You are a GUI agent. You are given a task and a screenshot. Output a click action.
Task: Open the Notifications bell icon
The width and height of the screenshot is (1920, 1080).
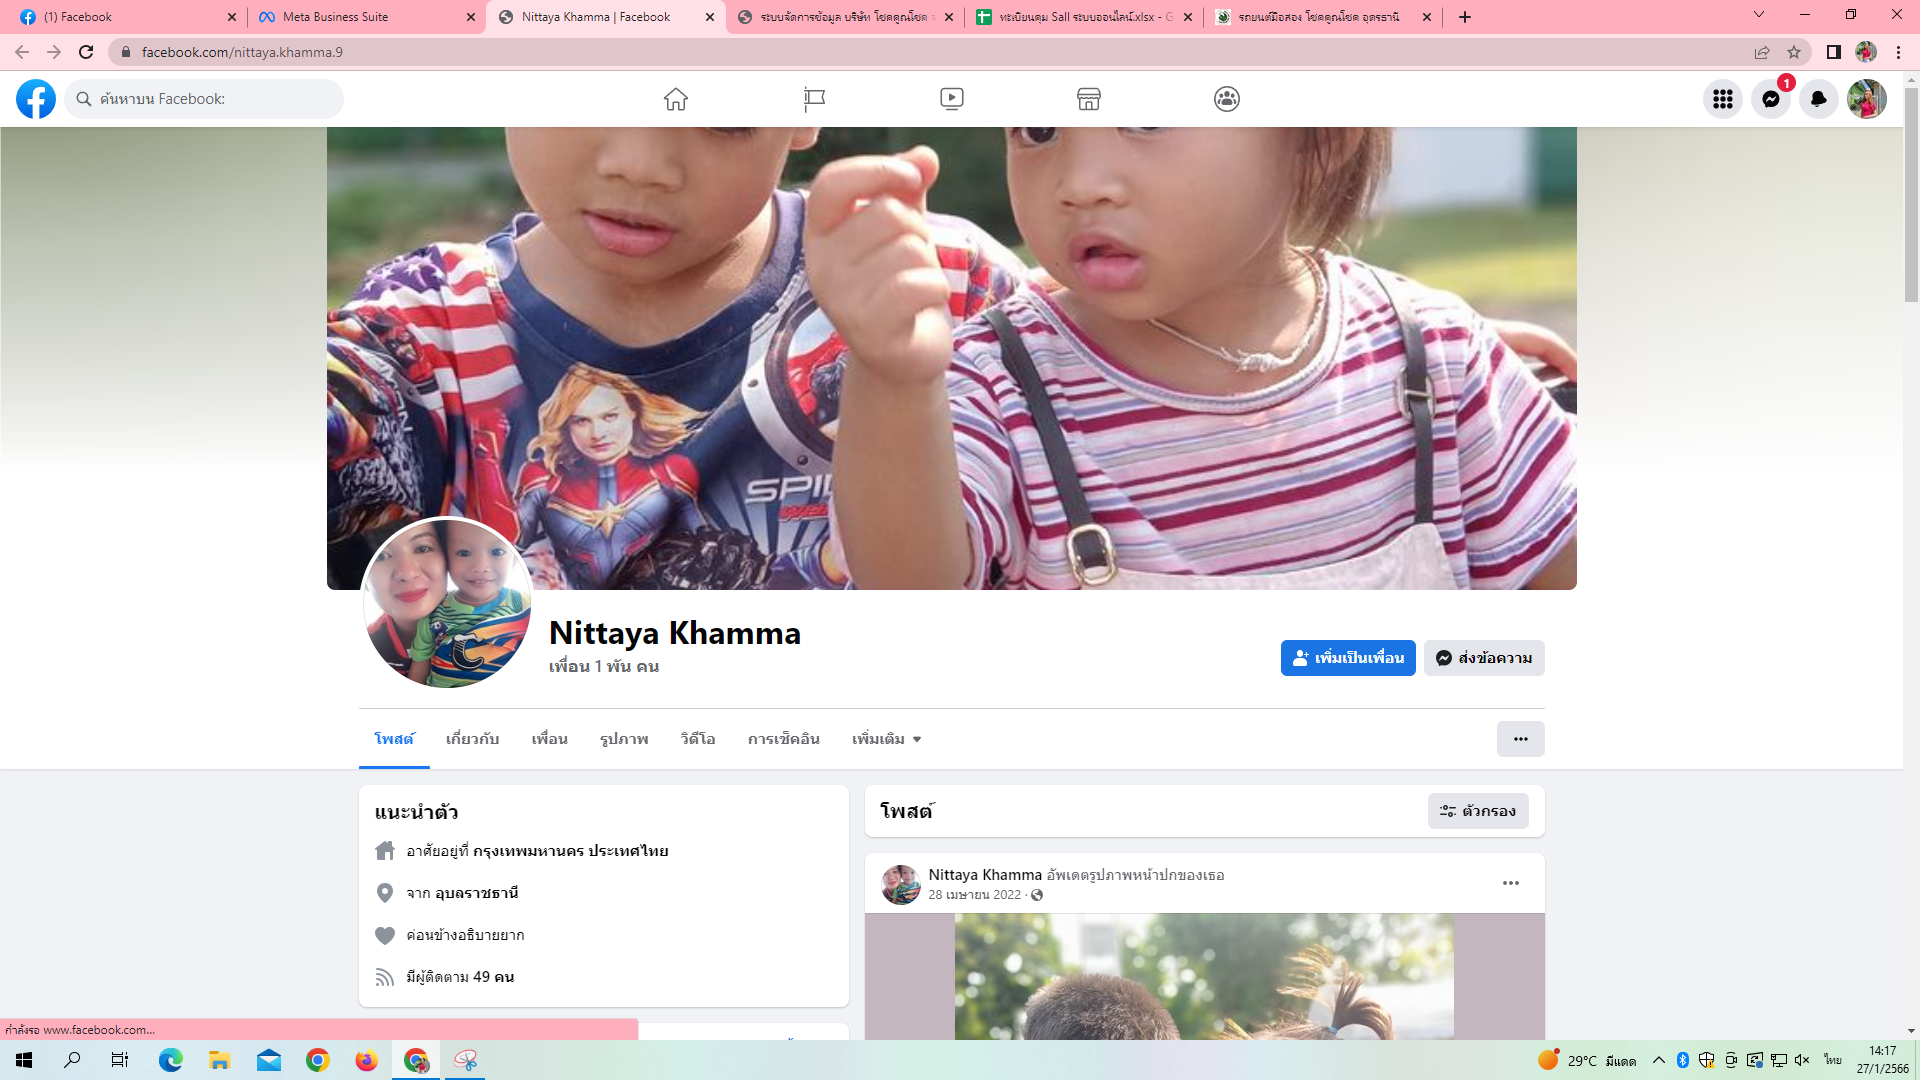[x=1819, y=99]
